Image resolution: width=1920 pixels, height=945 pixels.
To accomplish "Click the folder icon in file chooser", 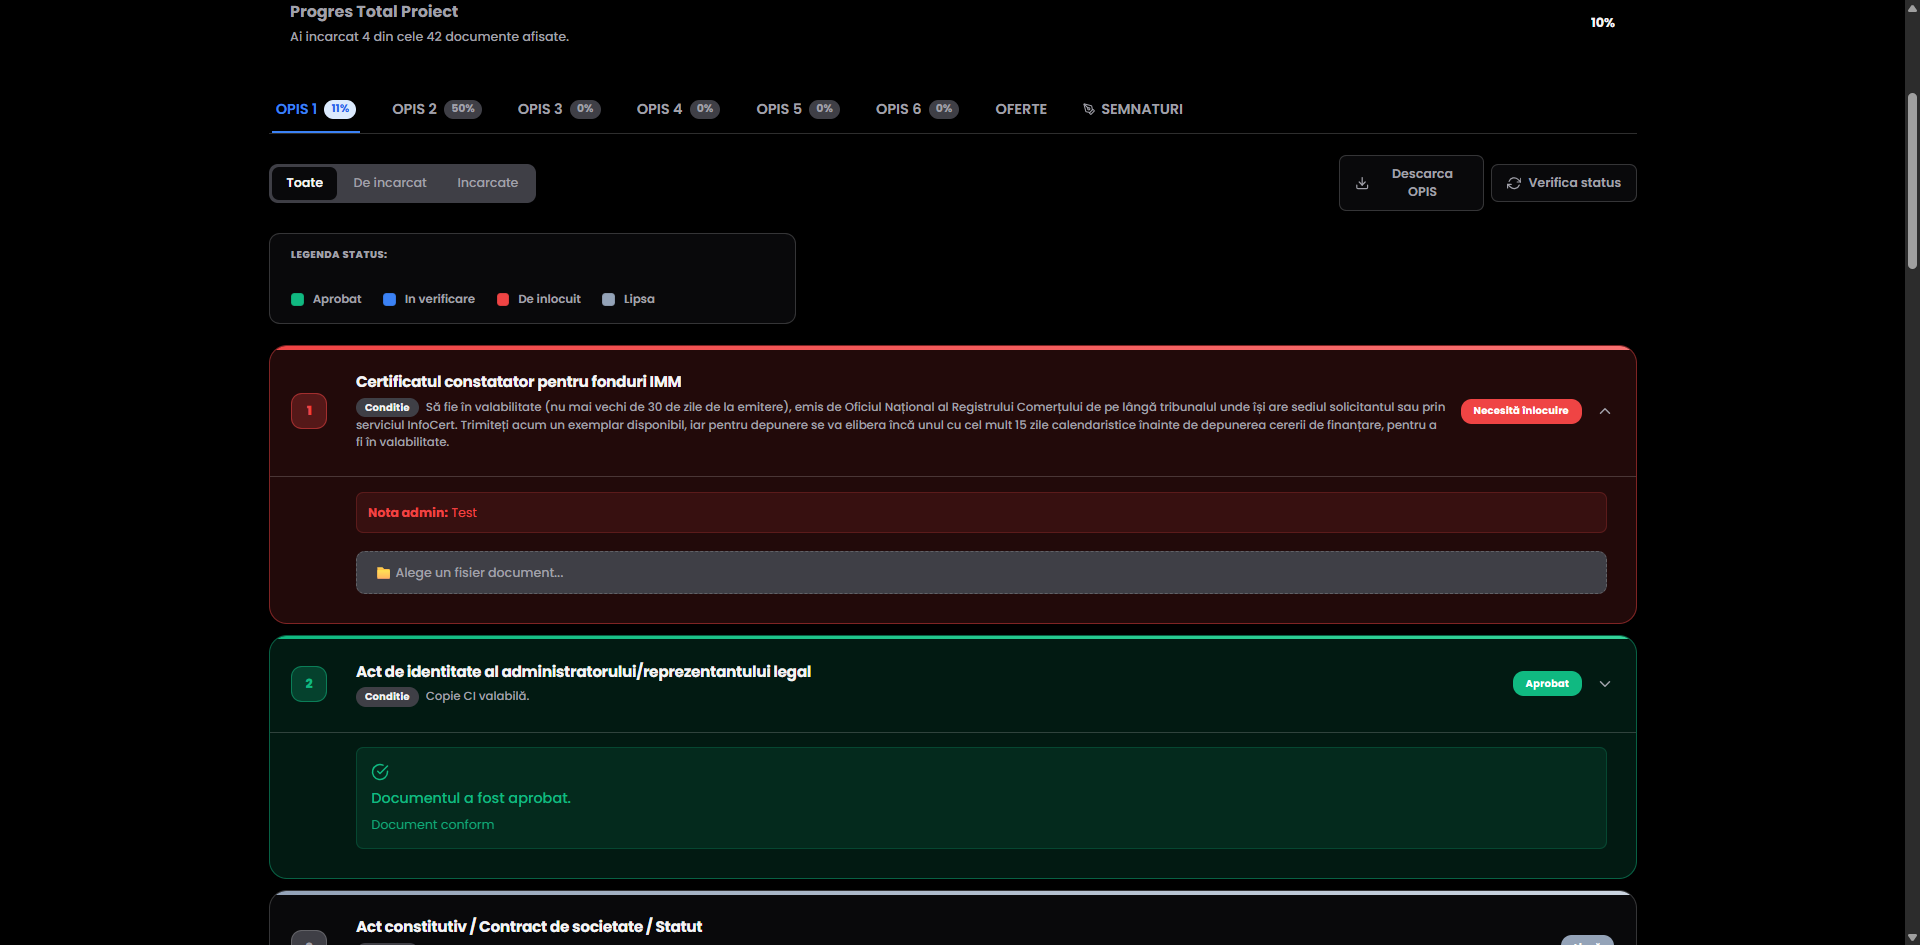I will pyautogui.click(x=383, y=573).
